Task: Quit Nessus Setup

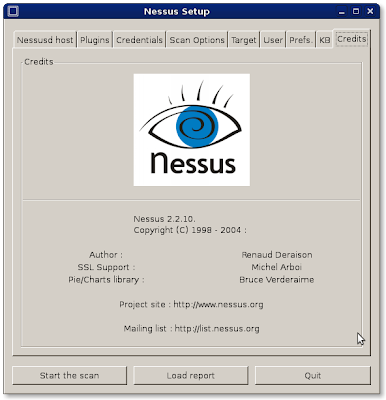Action: tap(313, 376)
